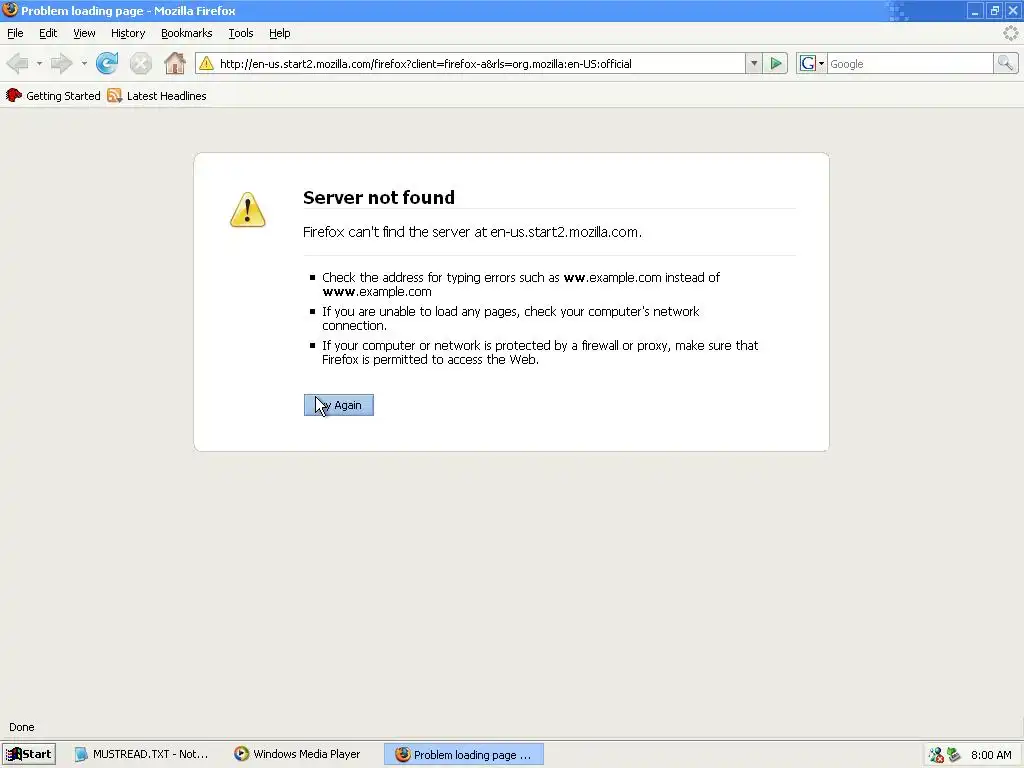Open the View menu
Screen dimensions: 1024x768
[84, 33]
